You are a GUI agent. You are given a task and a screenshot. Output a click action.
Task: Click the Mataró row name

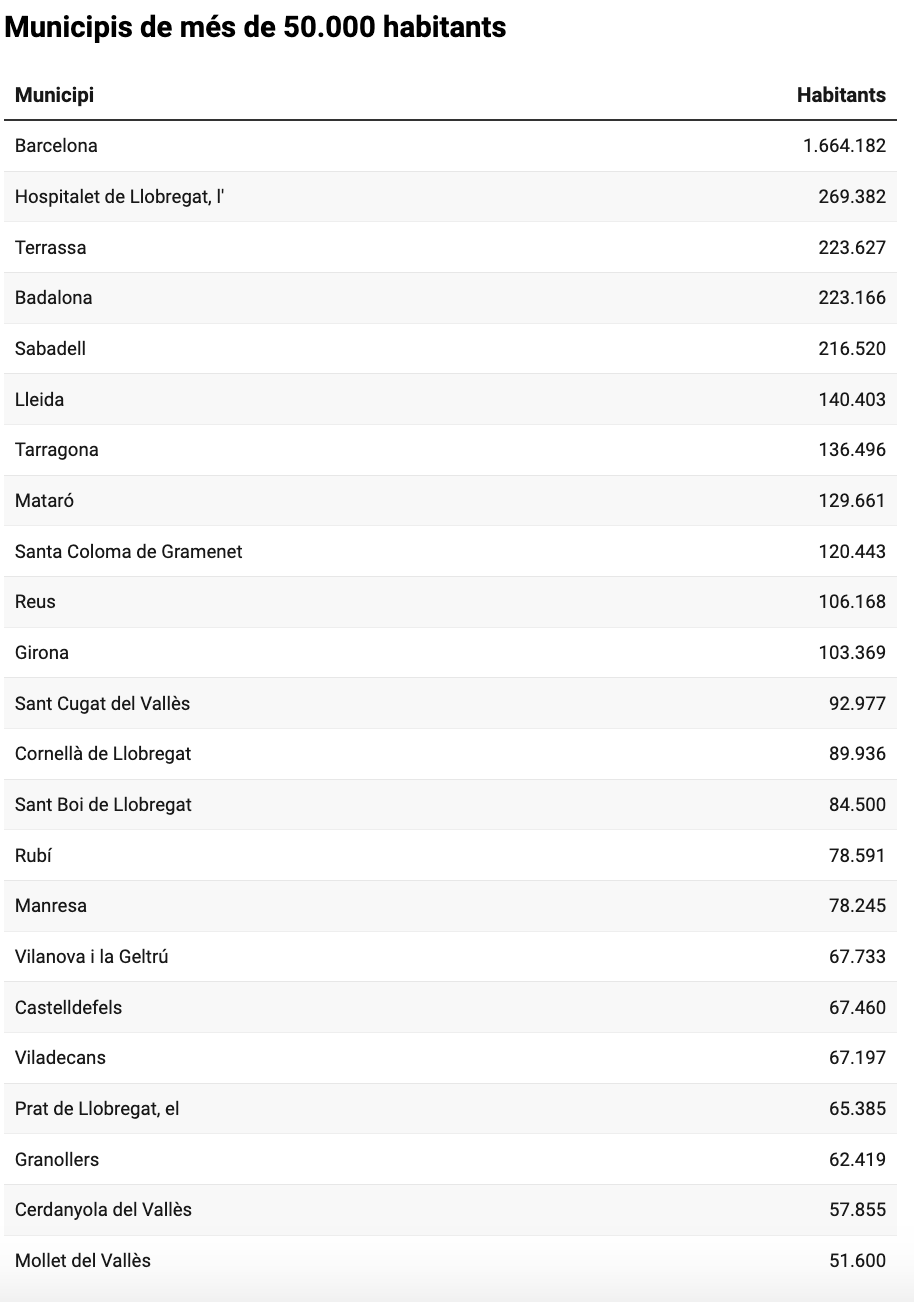[x=44, y=501]
